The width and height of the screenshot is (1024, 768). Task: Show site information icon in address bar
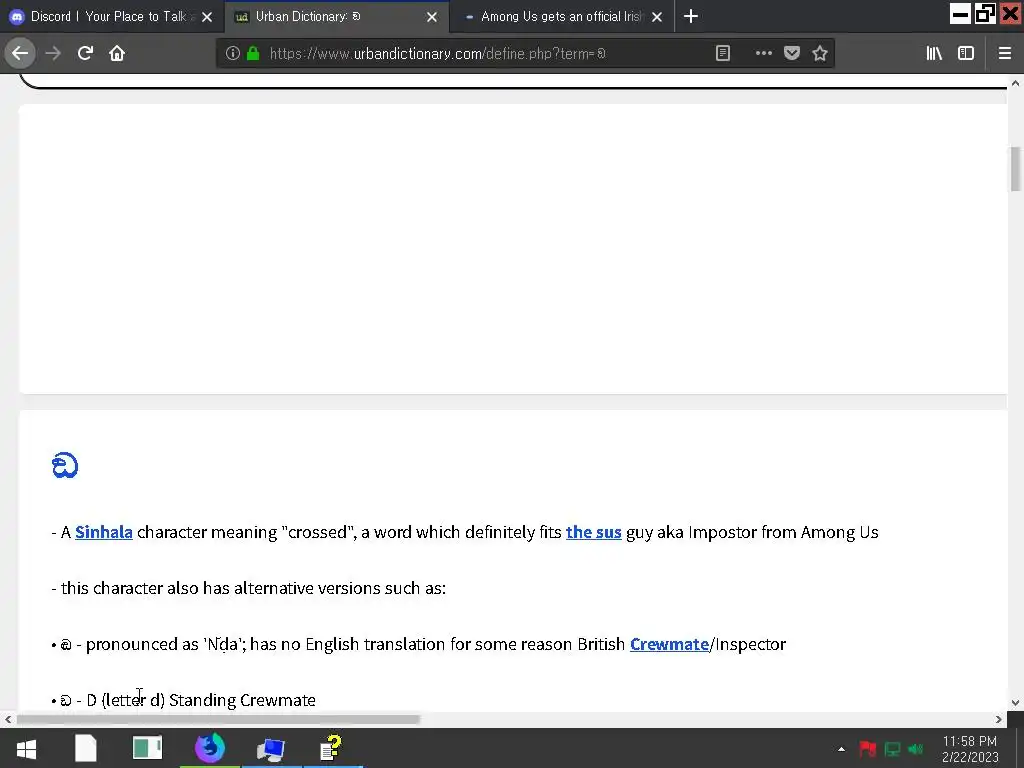click(232, 54)
